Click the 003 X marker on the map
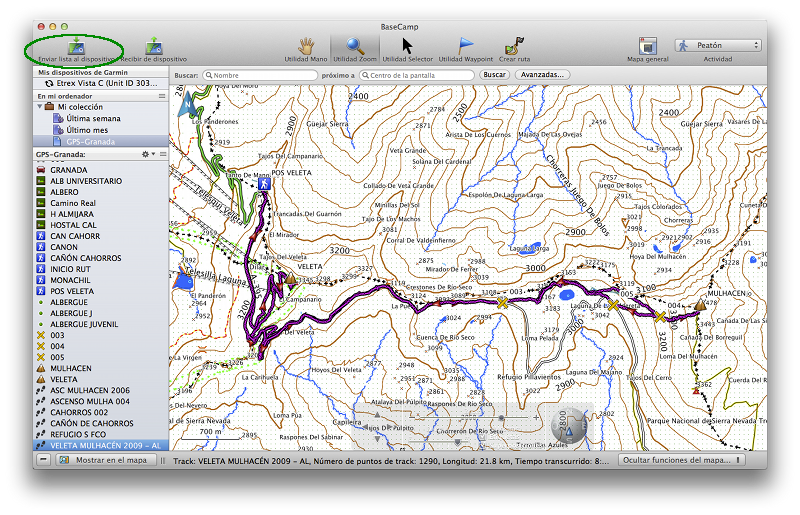 pyautogui.click(x=503, y=304)
